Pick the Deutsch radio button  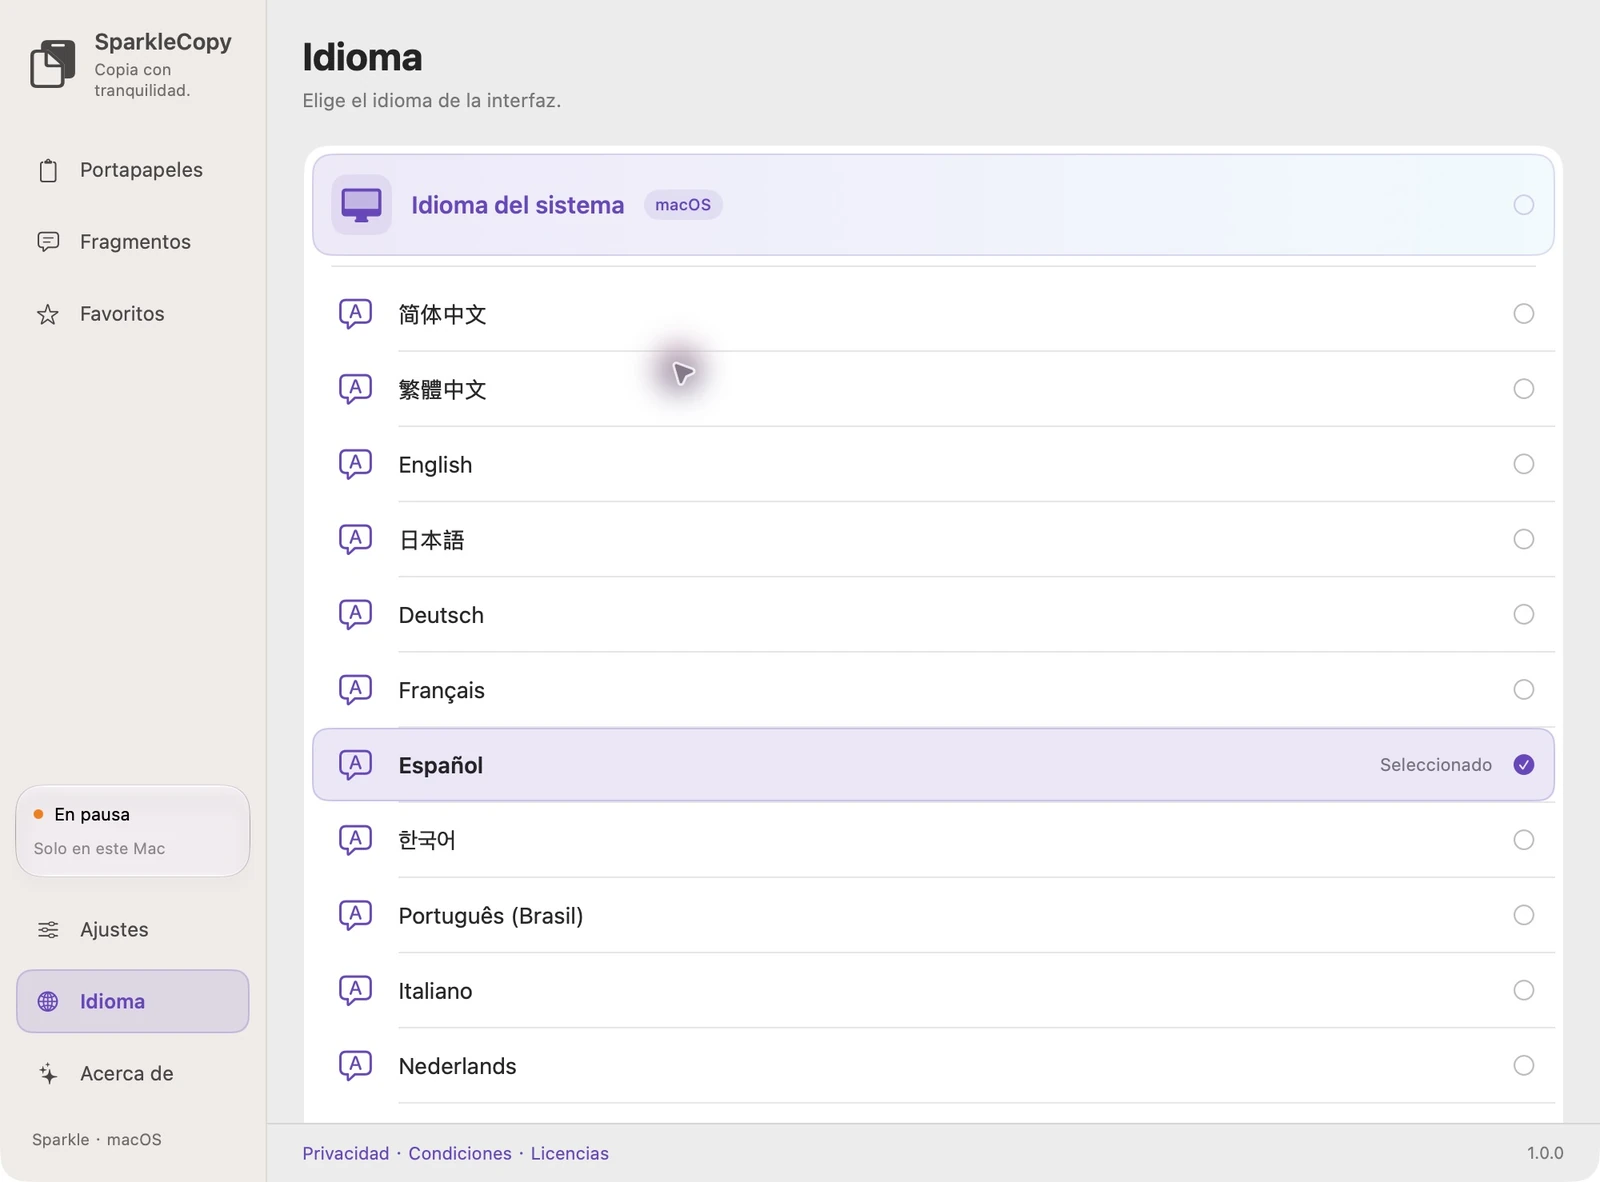point(1524,614)
